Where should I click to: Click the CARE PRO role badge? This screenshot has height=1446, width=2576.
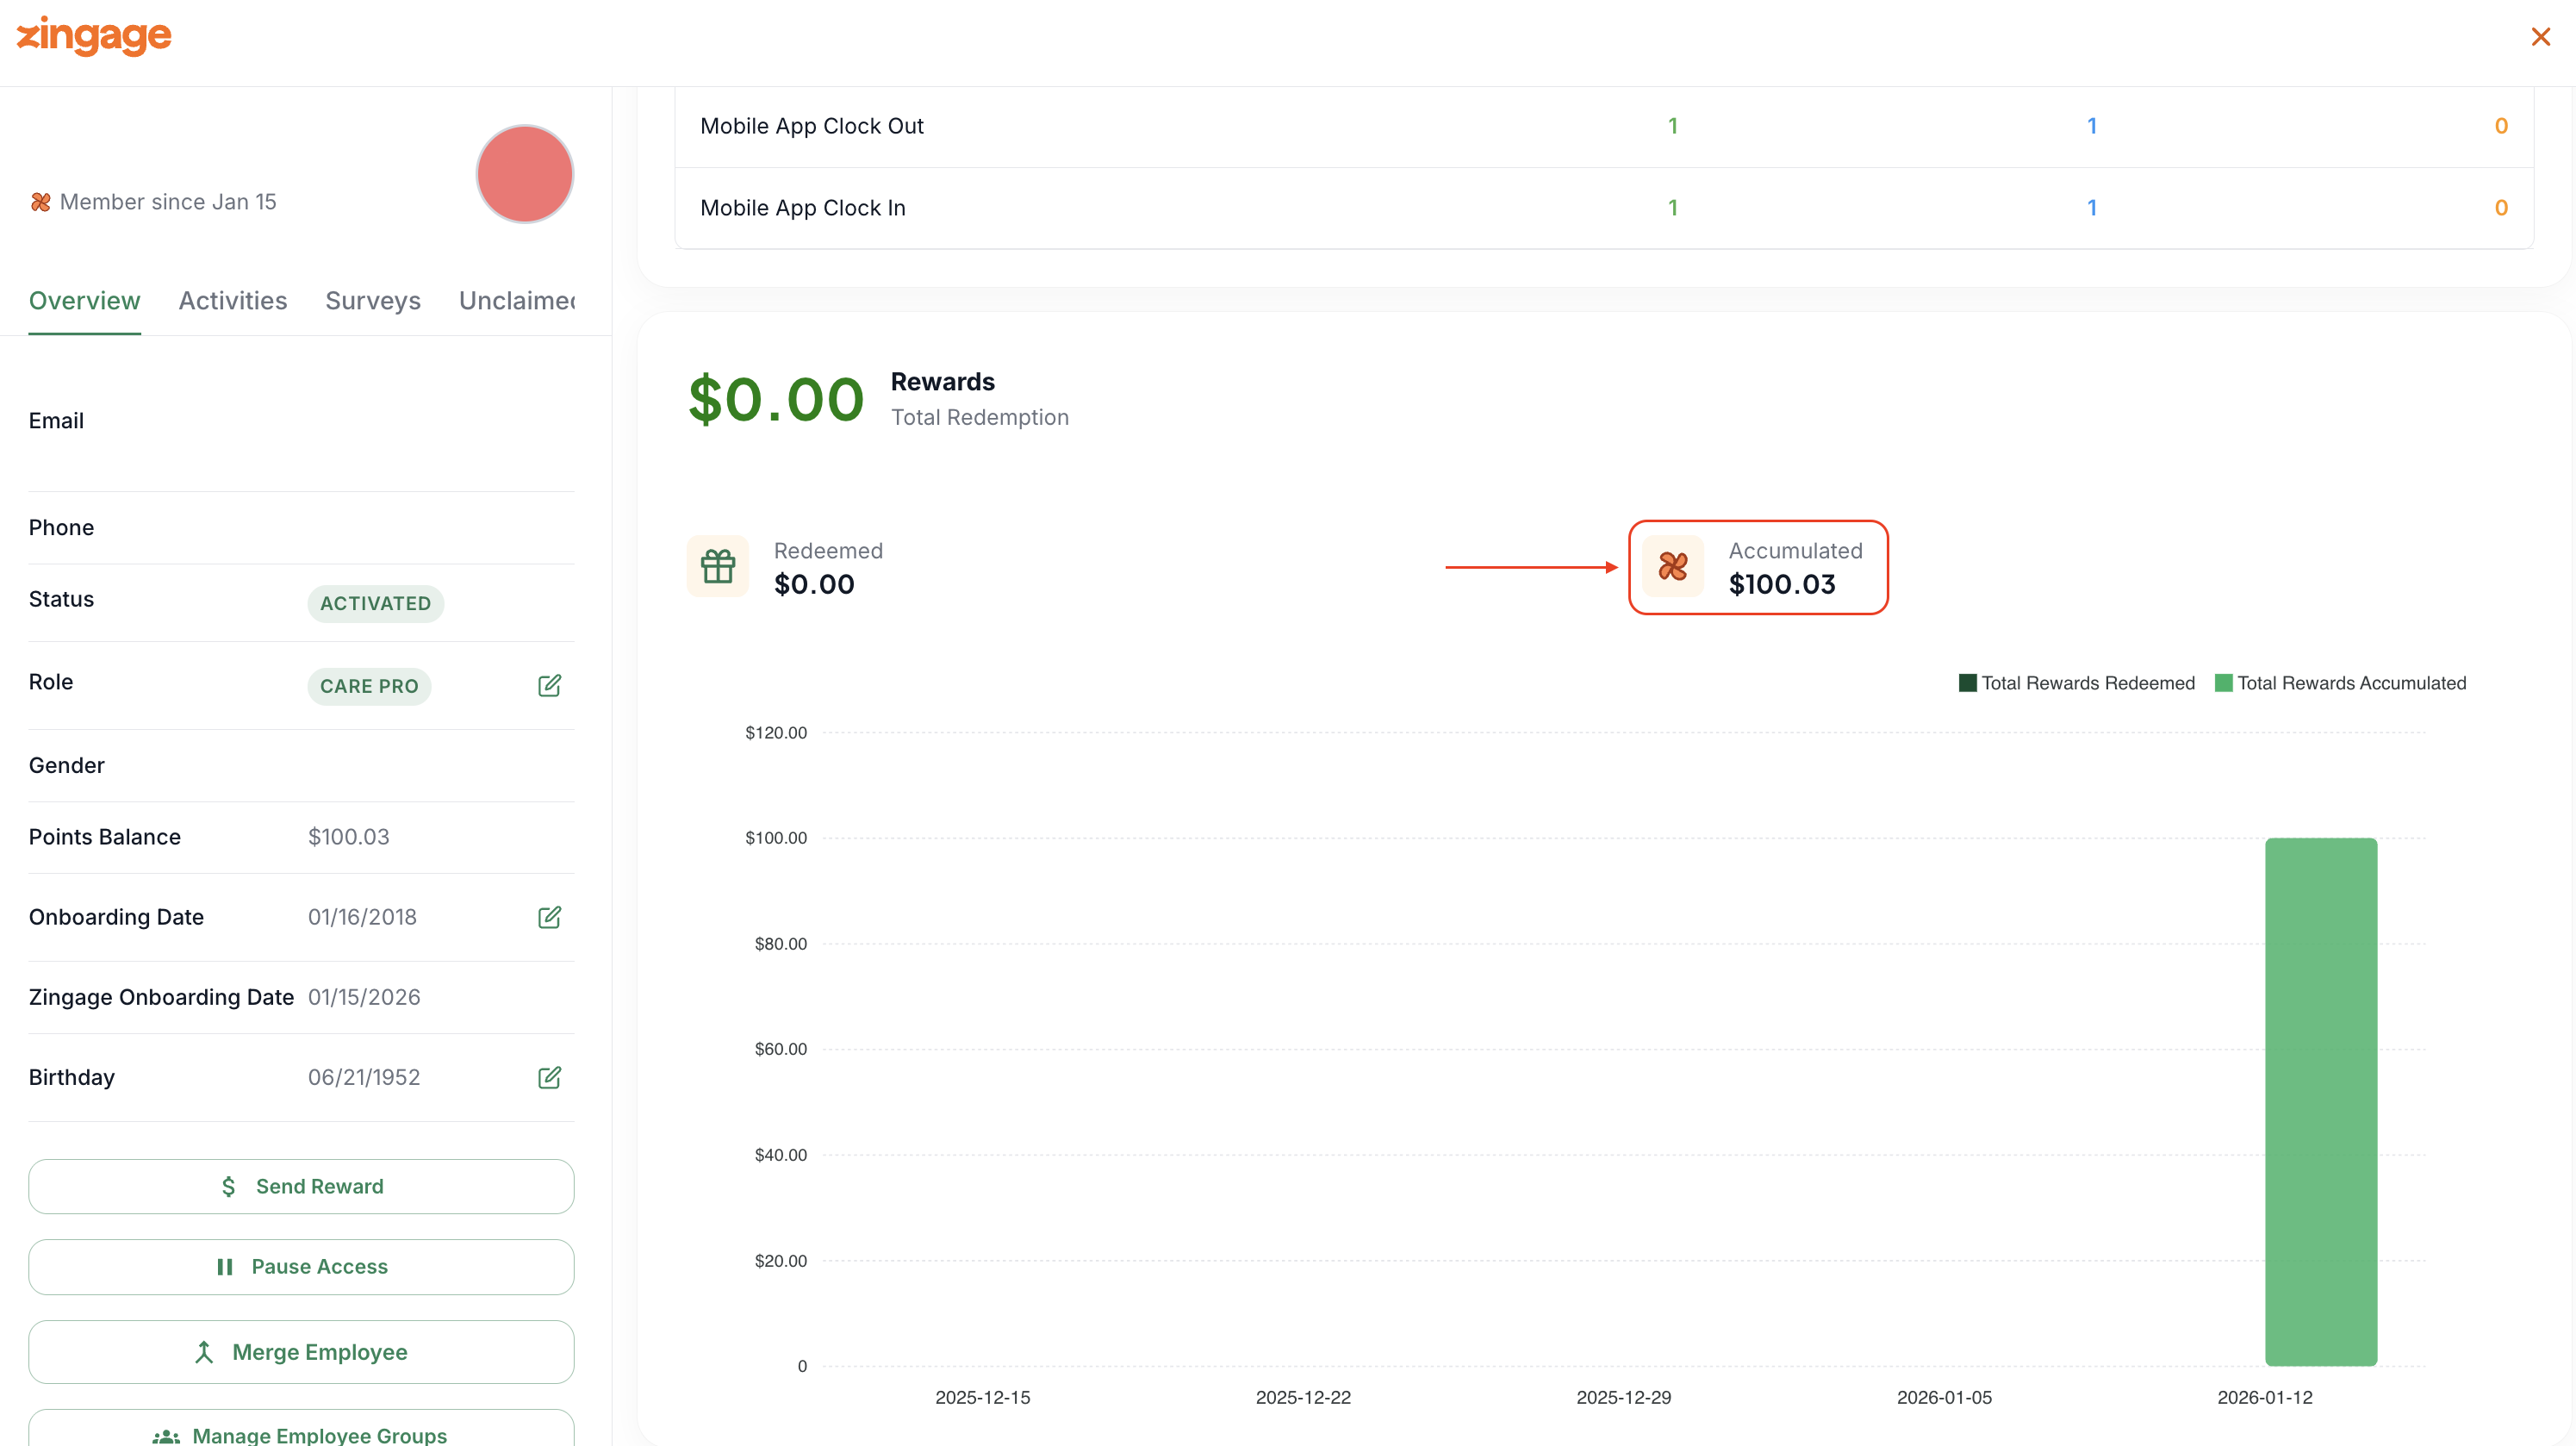[369, 686]
